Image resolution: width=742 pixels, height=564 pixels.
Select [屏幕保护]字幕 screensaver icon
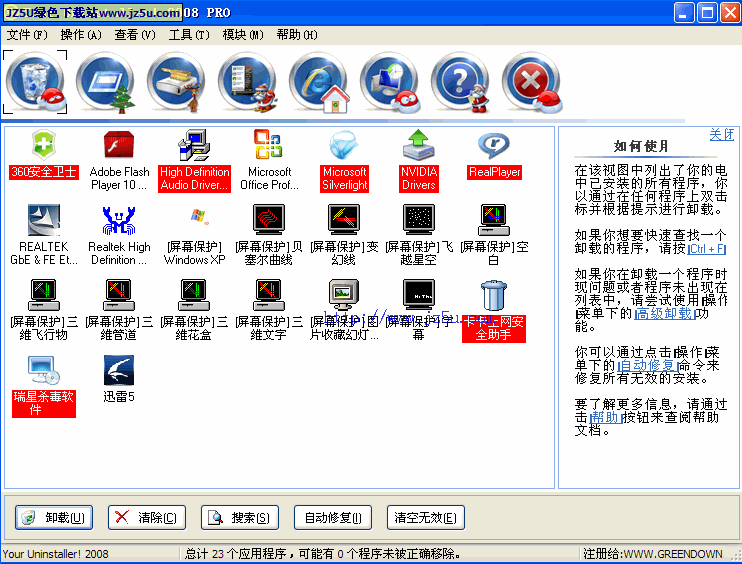coord(419,295)
